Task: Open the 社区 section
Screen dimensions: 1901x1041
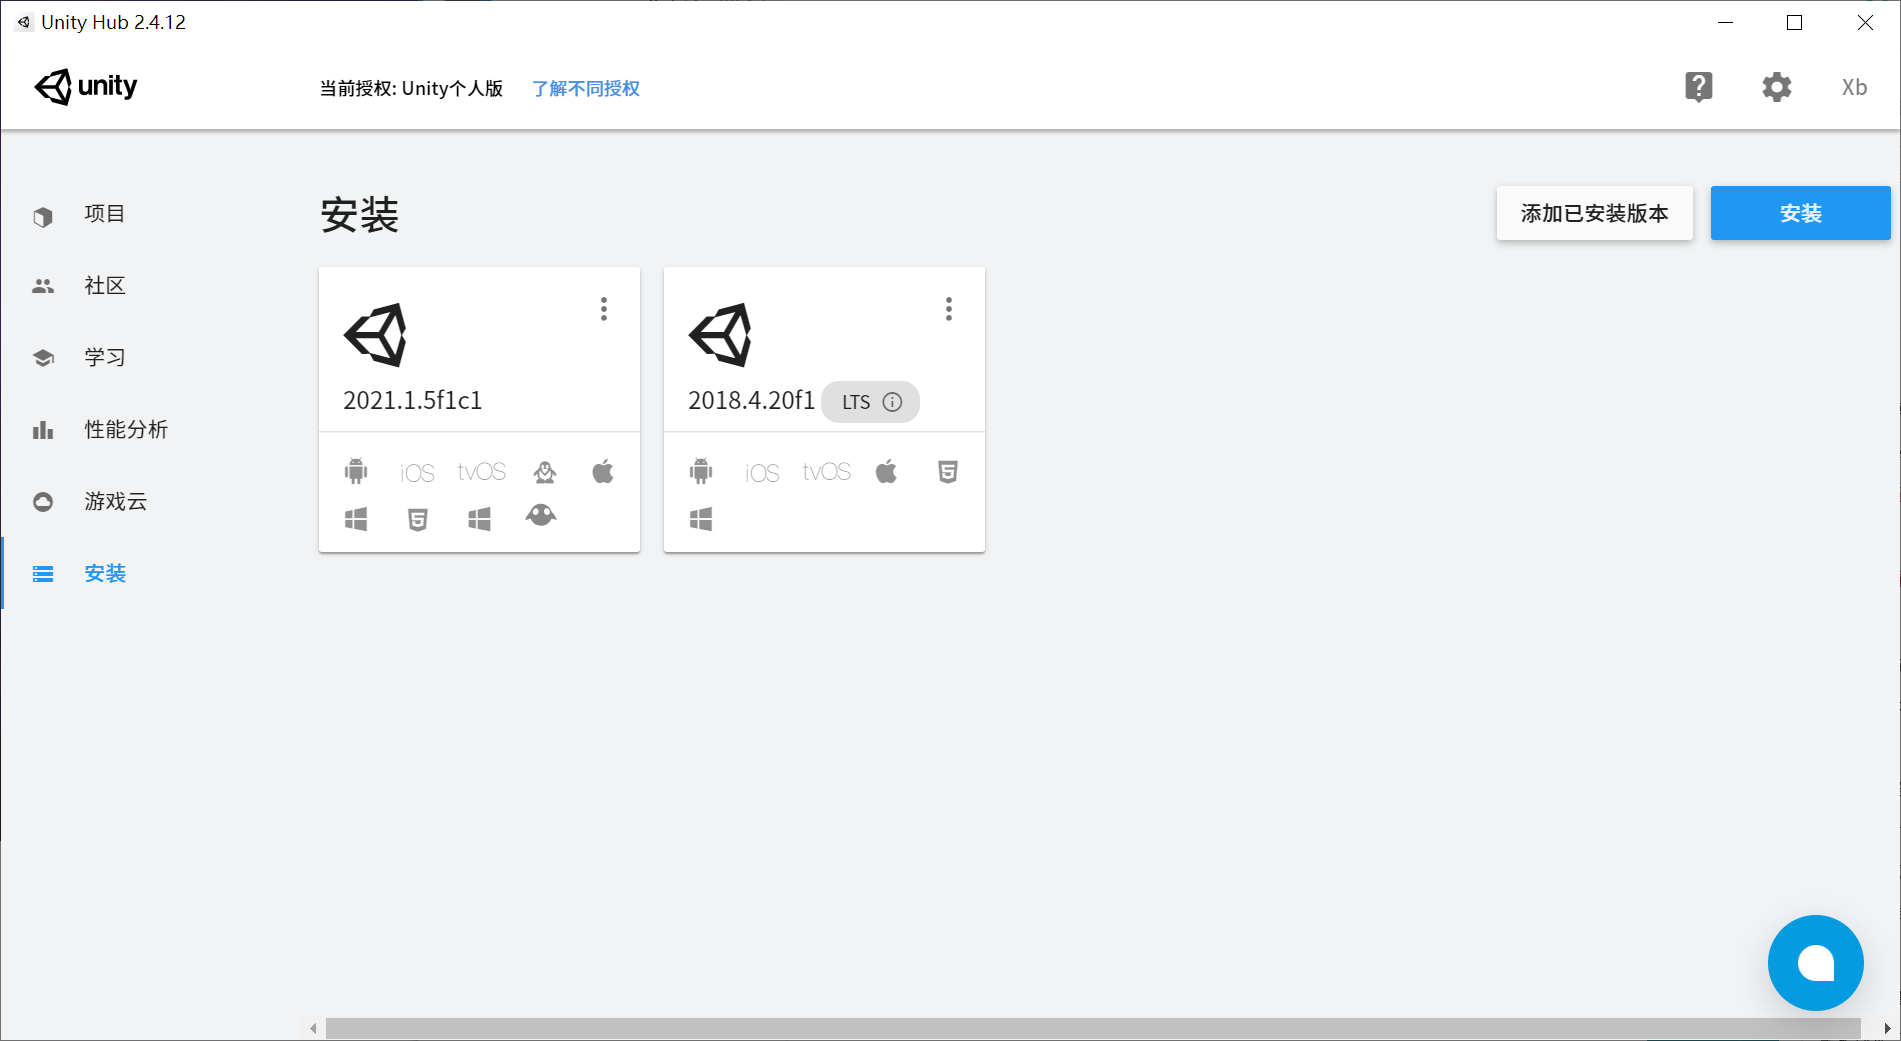Action: click(x=104, y=285)
